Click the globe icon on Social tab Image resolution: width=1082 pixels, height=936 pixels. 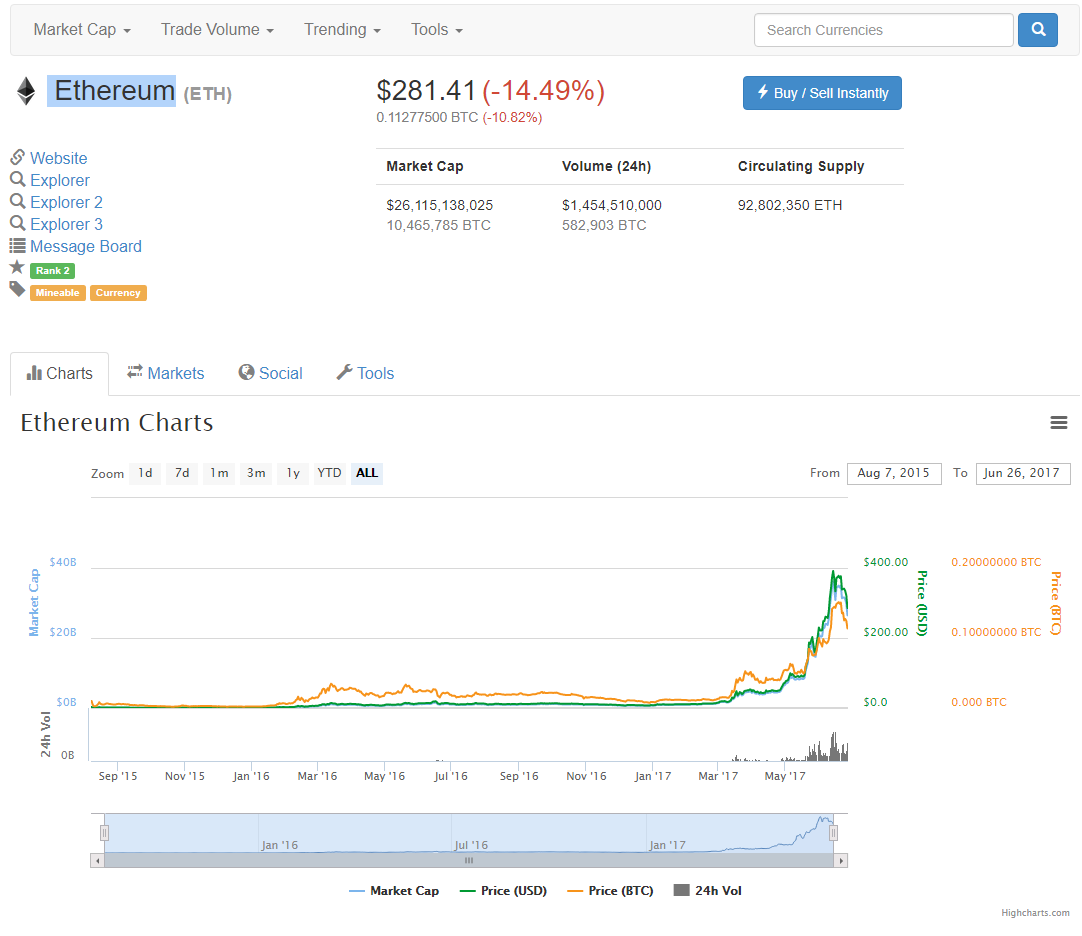[x=246, y=372]
